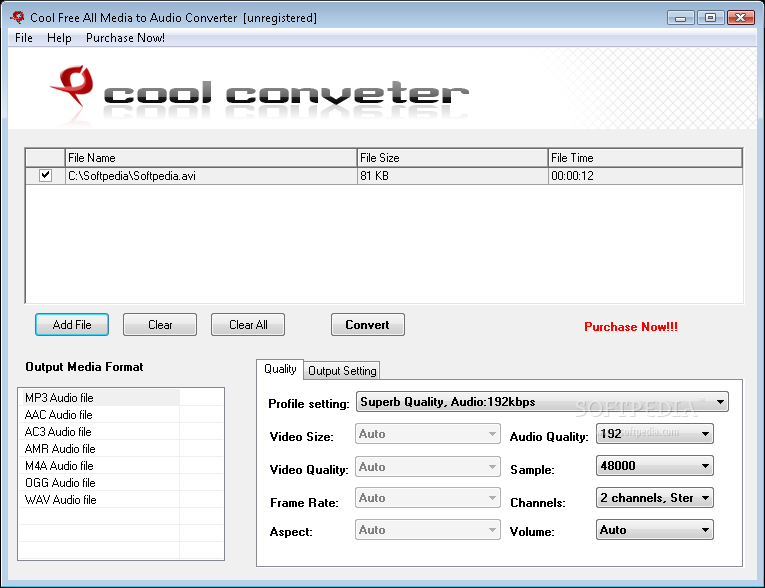Click the cool converter logo emblem
Screen dimensions: 765x588
(73, 86)
